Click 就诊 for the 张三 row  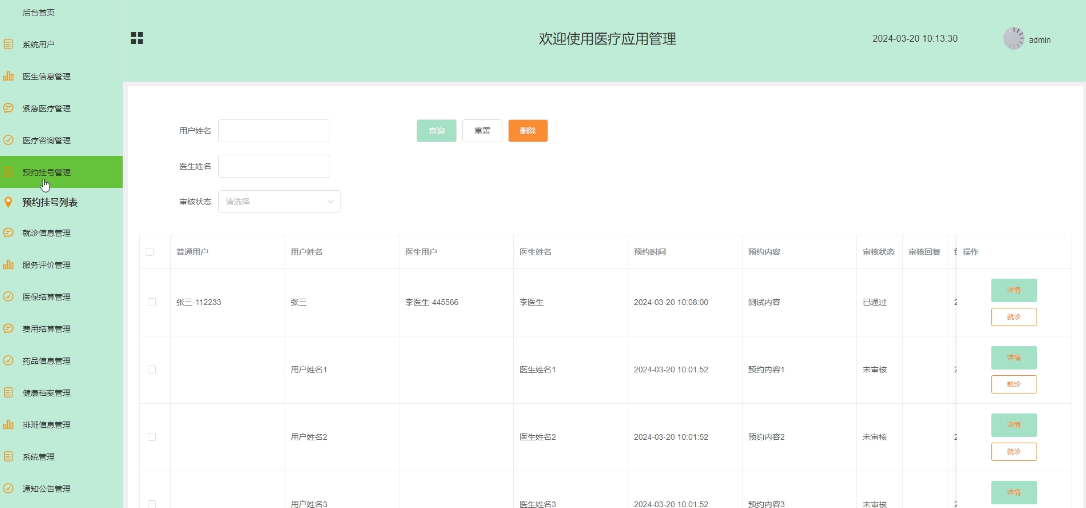[1014, 317]
